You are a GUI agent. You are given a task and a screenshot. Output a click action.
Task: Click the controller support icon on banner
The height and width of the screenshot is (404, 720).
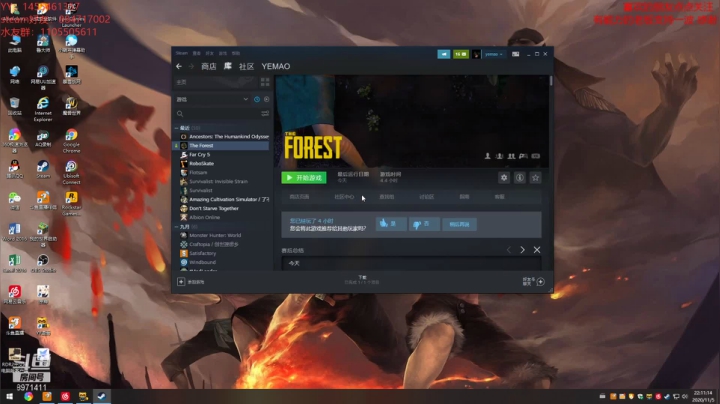[x=535, y=156]
